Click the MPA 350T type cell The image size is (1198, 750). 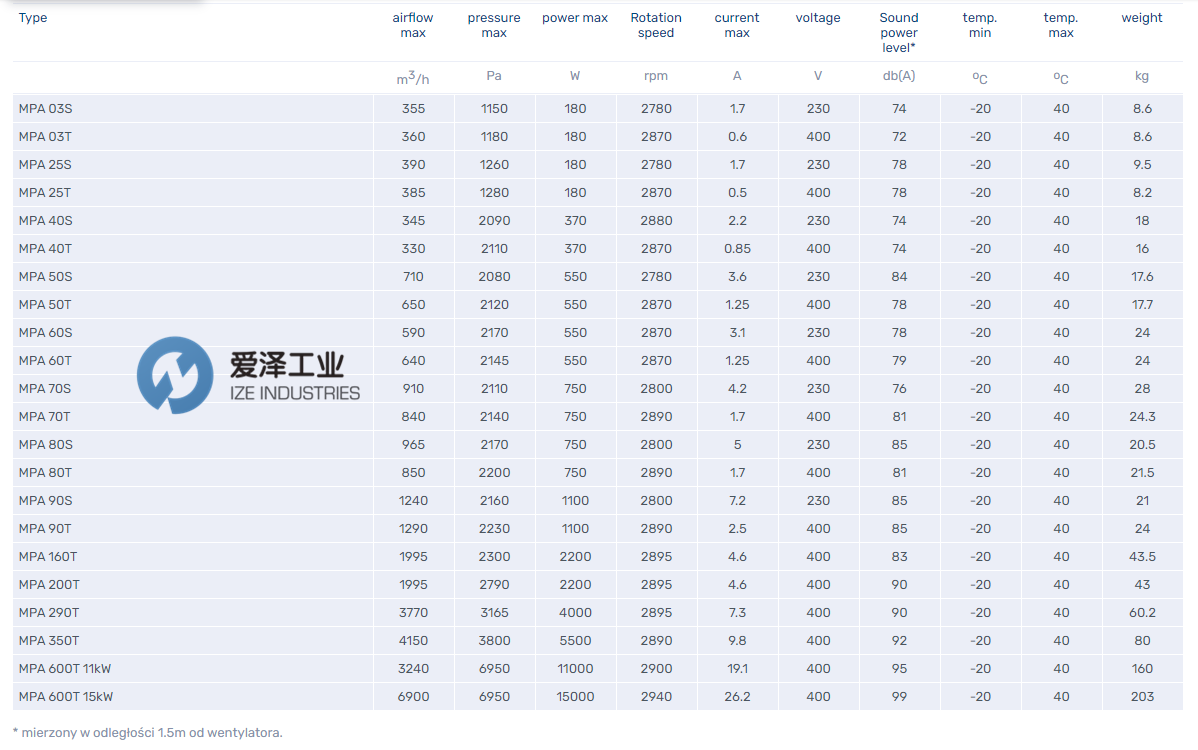48,641
